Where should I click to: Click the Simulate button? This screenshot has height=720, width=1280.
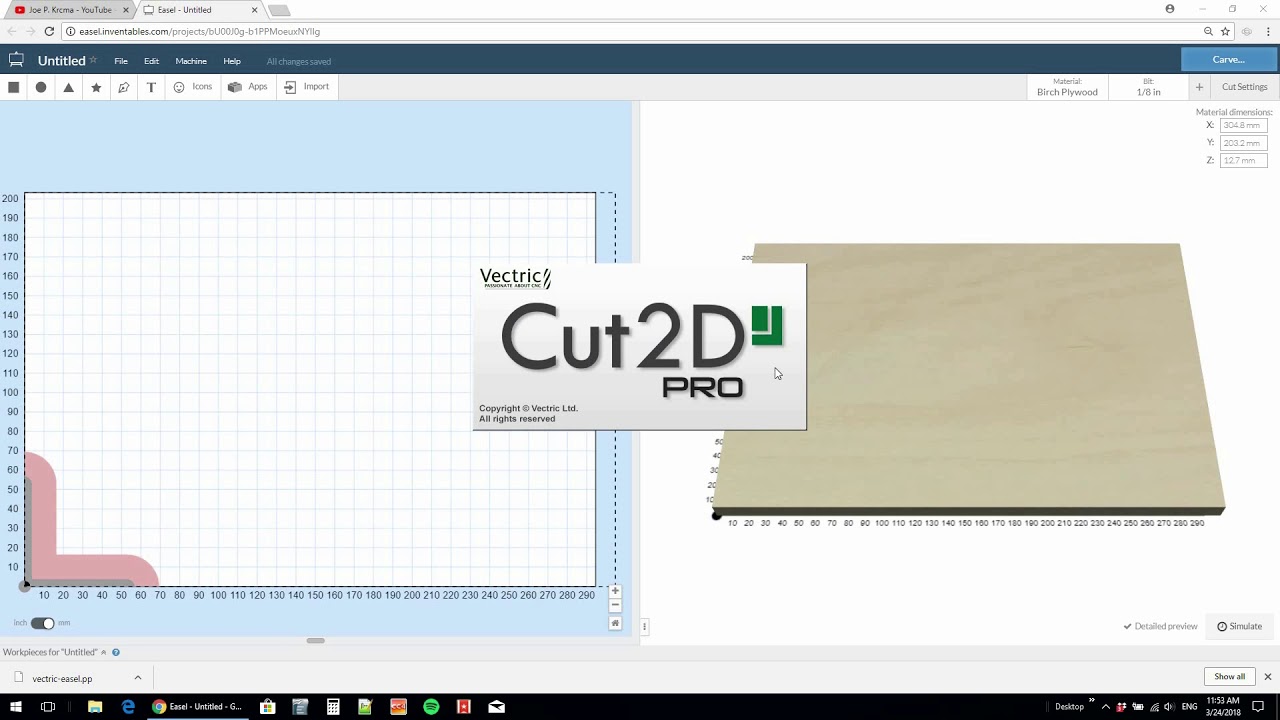click(x=1239, y=626)
